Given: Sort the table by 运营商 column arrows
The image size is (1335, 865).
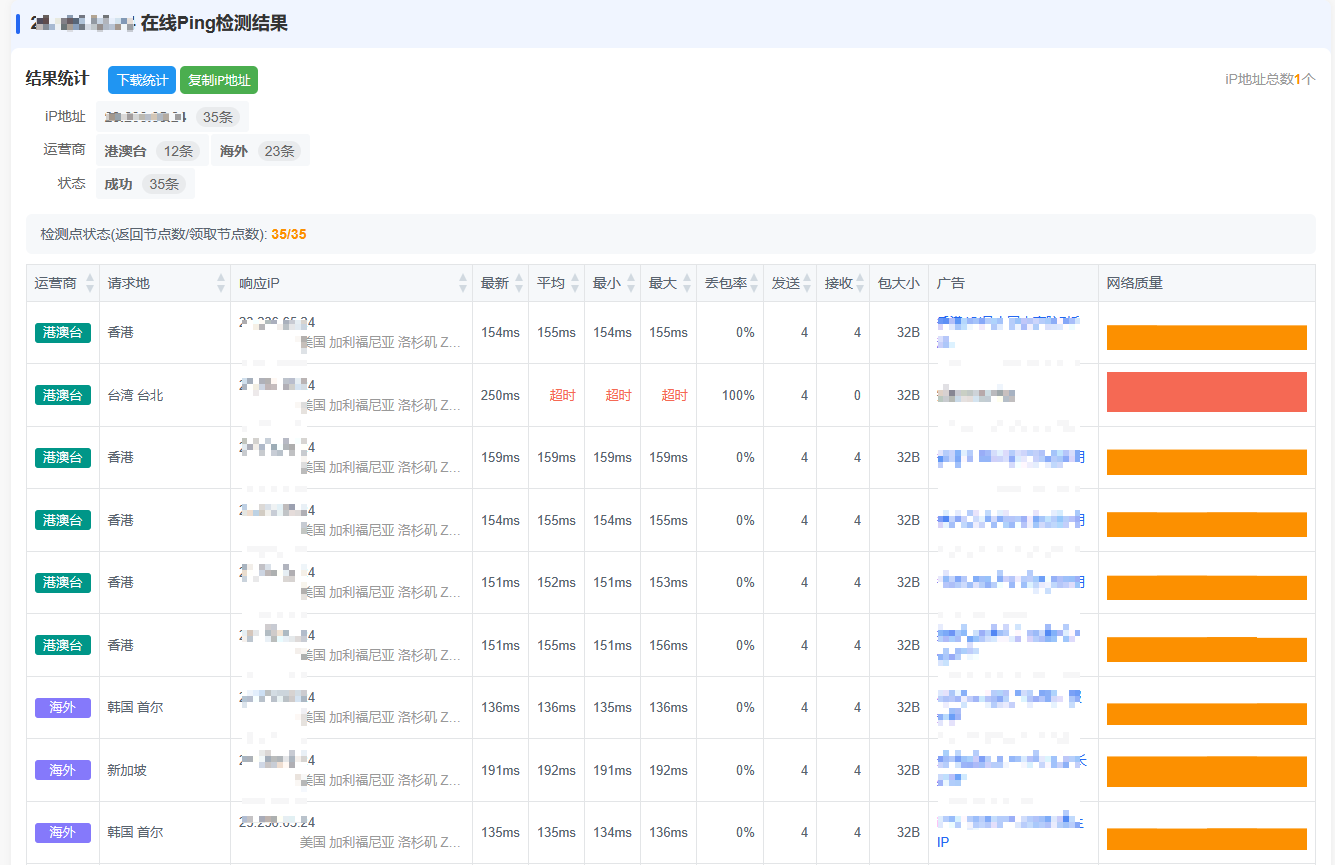Looking at the screenshot, I should pyautogui.click(x=90, y=284).
